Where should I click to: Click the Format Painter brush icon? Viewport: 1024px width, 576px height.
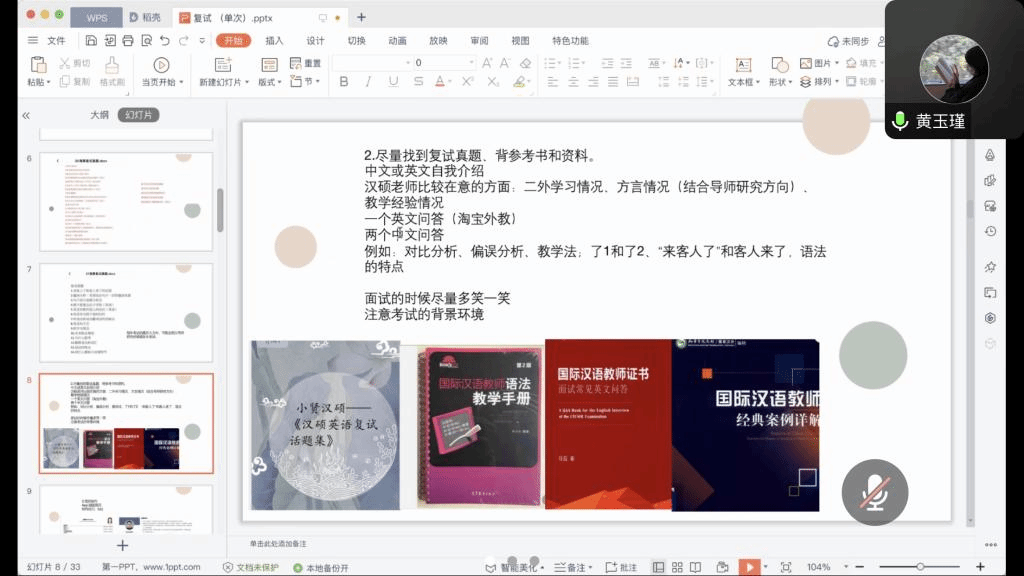coord(111,64)
